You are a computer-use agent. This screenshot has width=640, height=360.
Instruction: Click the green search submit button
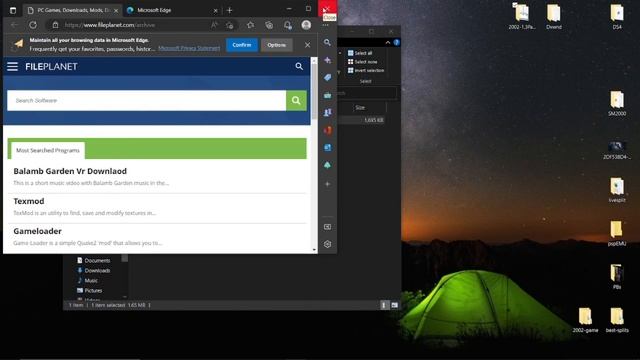296,100
